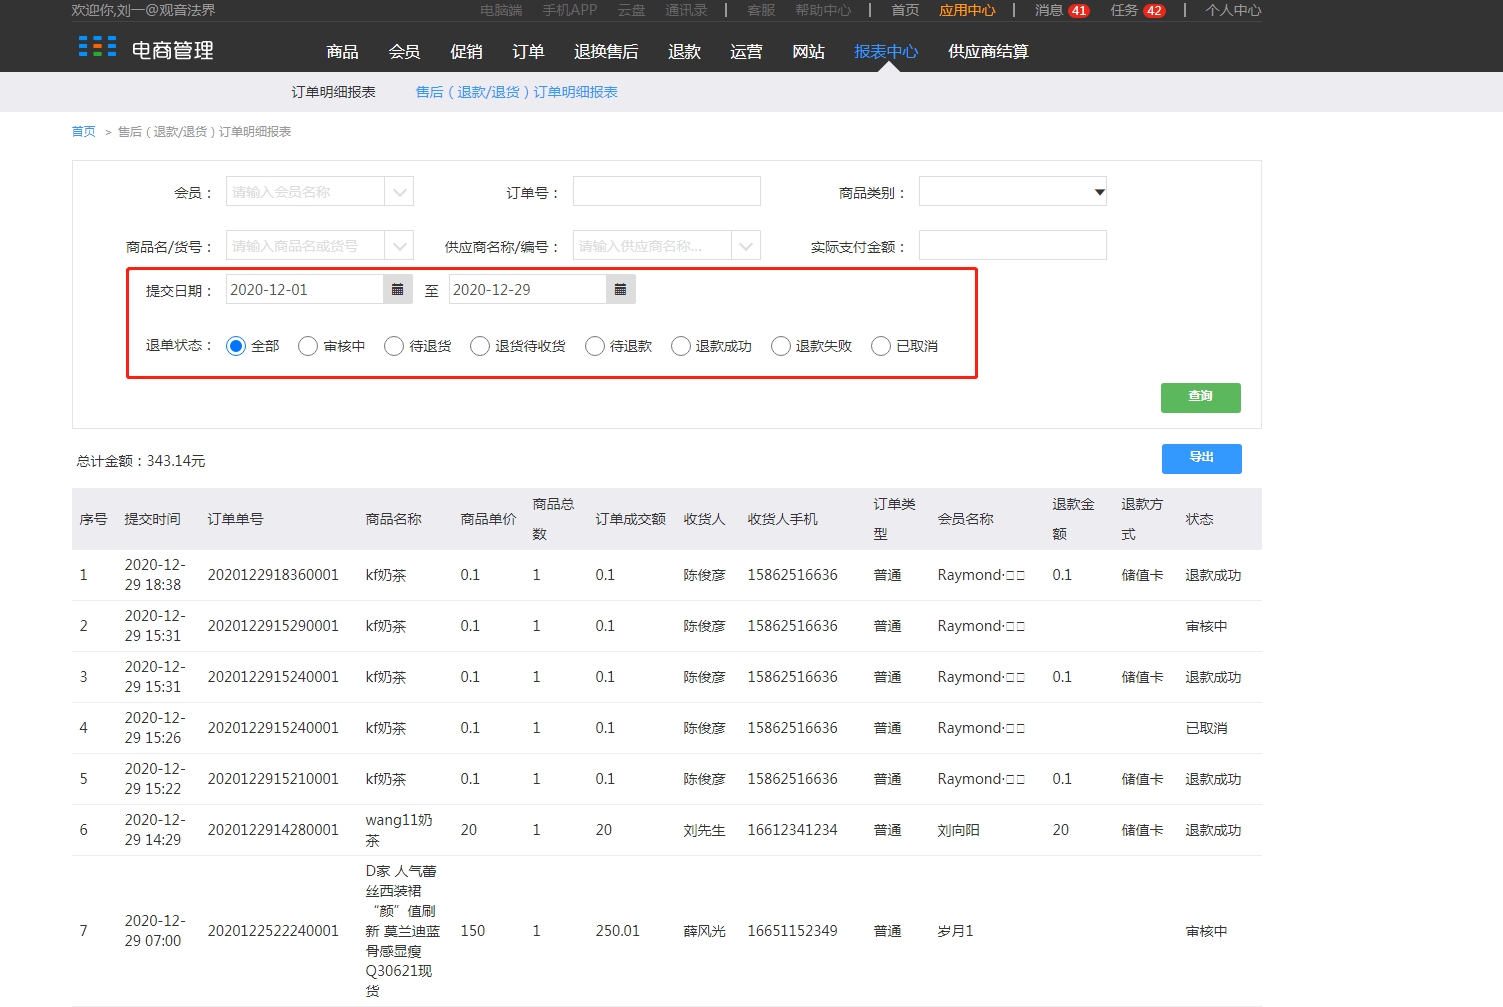Click order number 2020122522240001

pos(273,931)
